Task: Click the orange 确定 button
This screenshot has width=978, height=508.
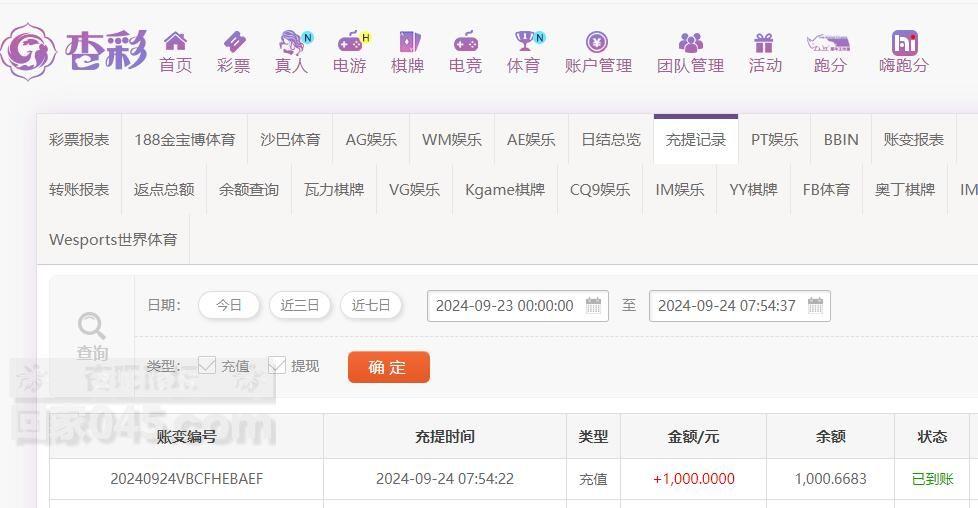Action: pyautogui.click(x=389, y=367)
